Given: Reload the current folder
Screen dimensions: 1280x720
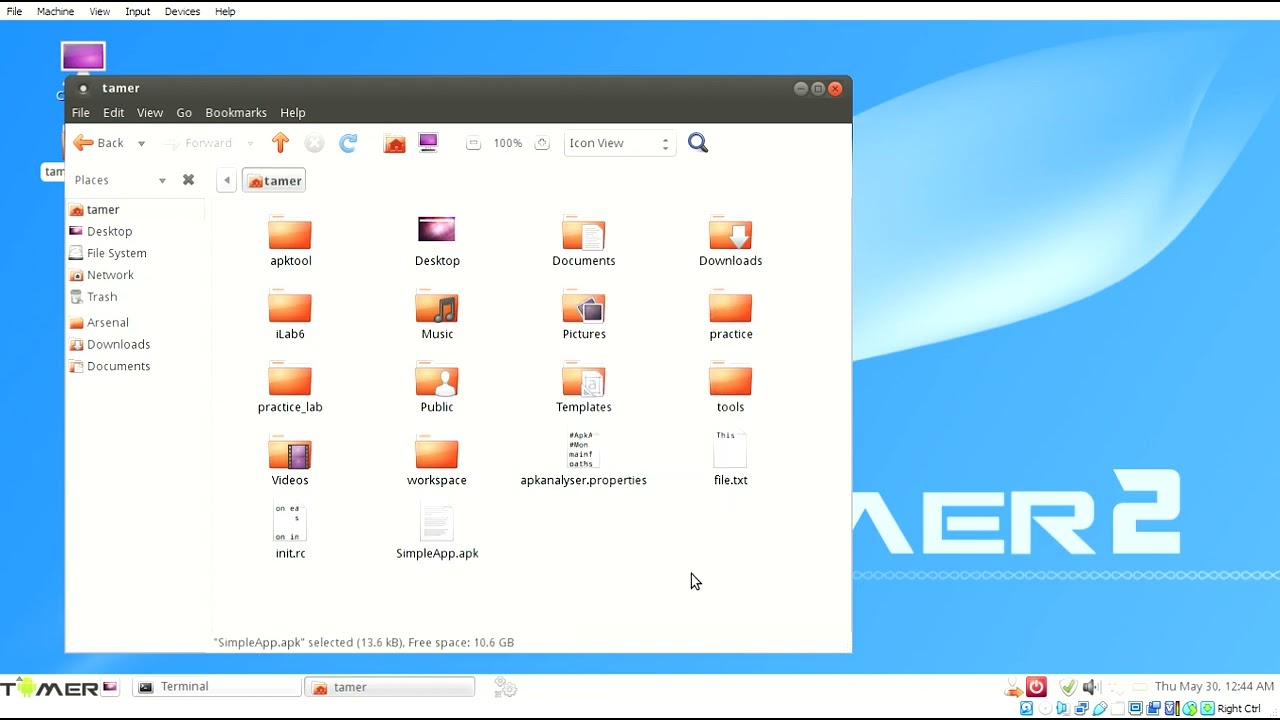Looking at the screenshot, I should tap(348, 143).
